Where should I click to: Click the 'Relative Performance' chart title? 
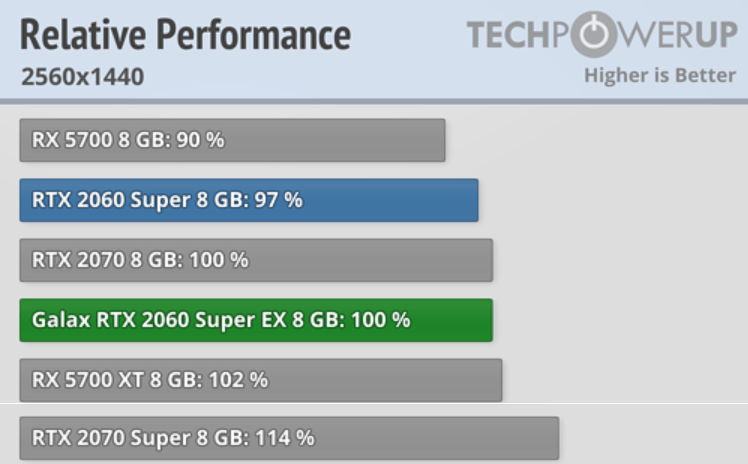point(185,35)
